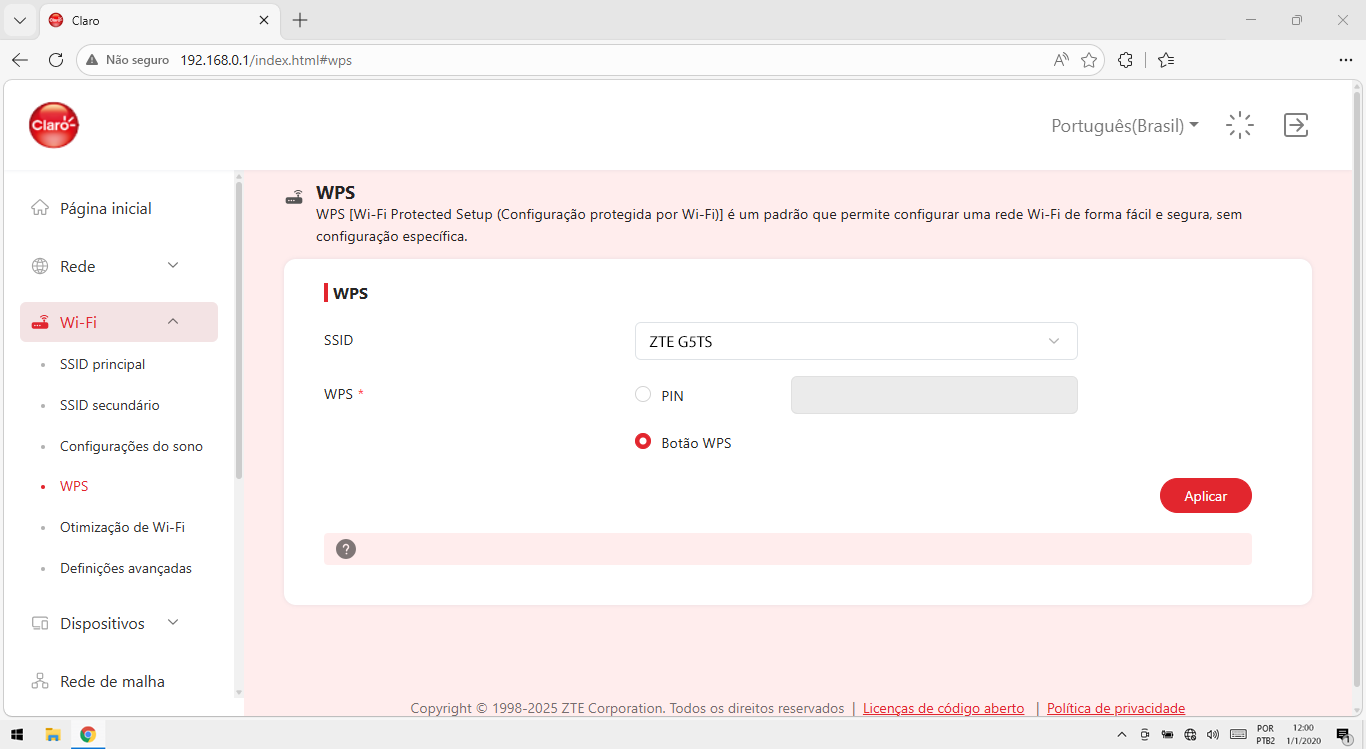Click the home icon beside Página inicial
Image resolution: width=1366 pixels, height=749 pixels.
[40, 208]
